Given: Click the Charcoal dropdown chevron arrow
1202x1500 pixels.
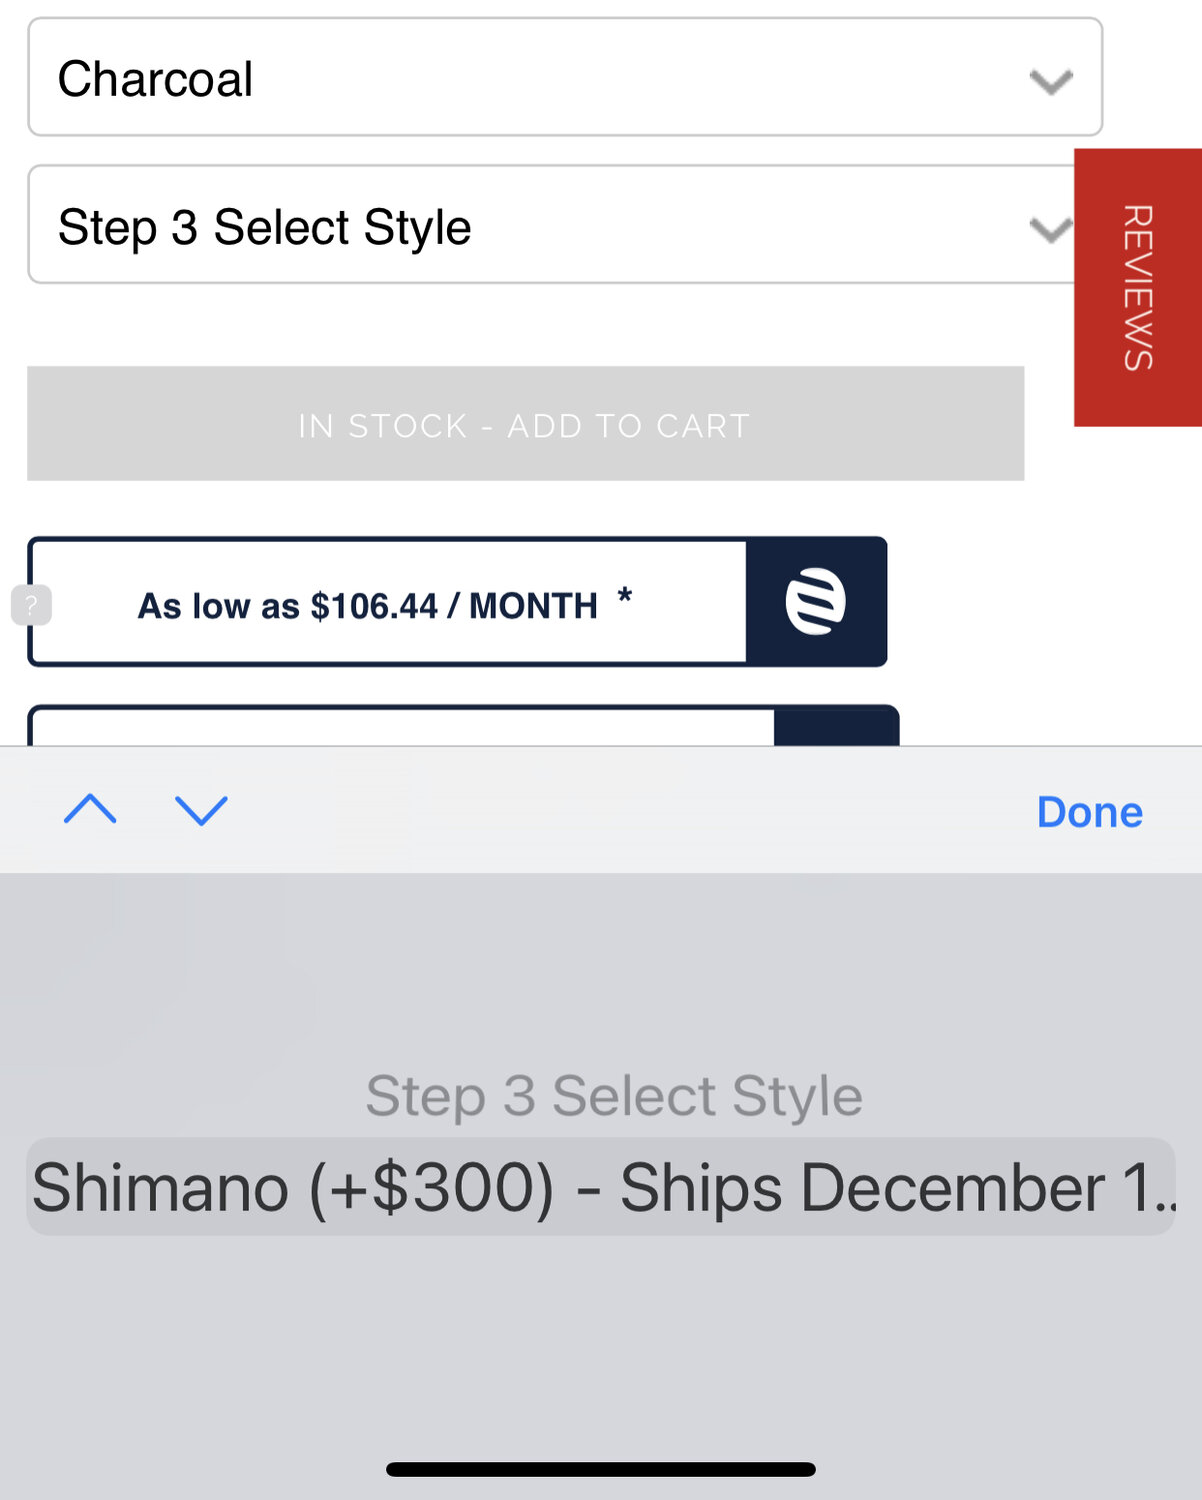Looking at the screenshot, I should [1051, 80].
